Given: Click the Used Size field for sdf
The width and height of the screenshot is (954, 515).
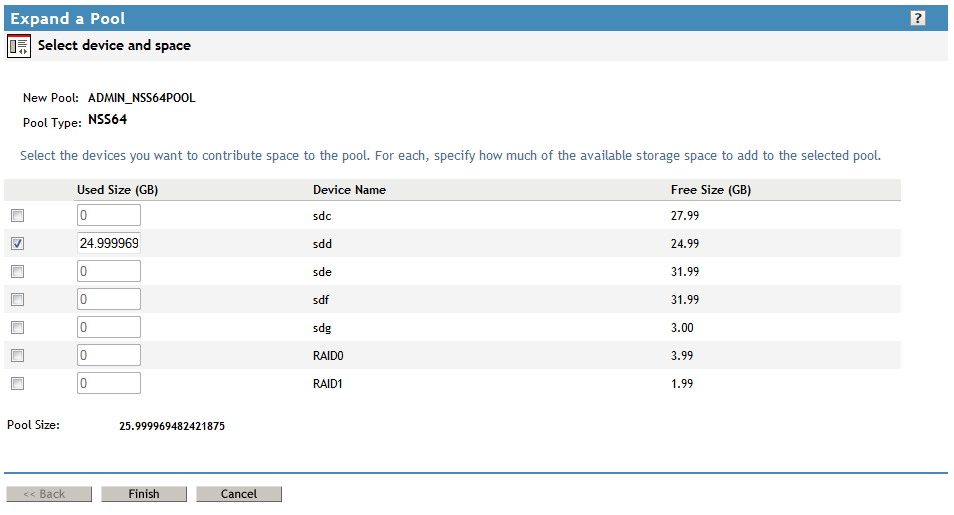Looking at the screenshot, I should 109,299.
